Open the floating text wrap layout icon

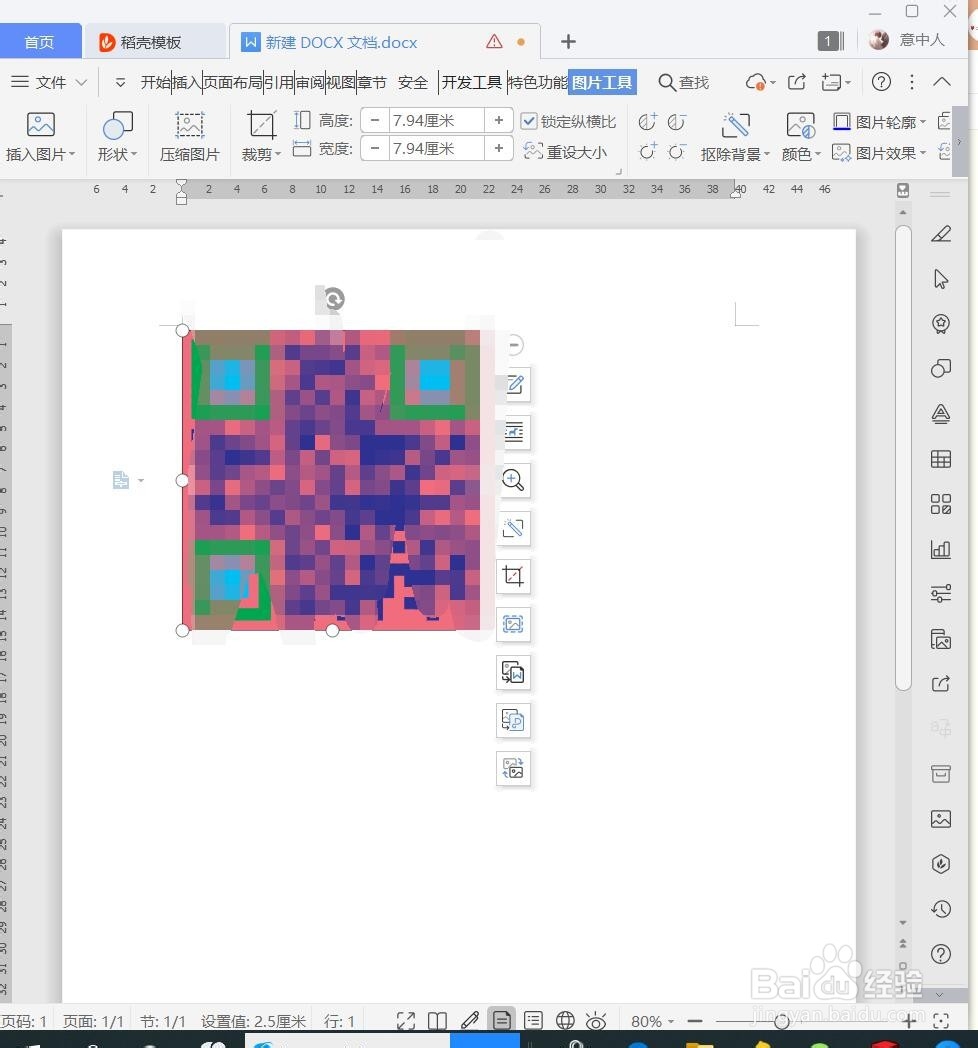pyautogui.click(x=513, y=432)
